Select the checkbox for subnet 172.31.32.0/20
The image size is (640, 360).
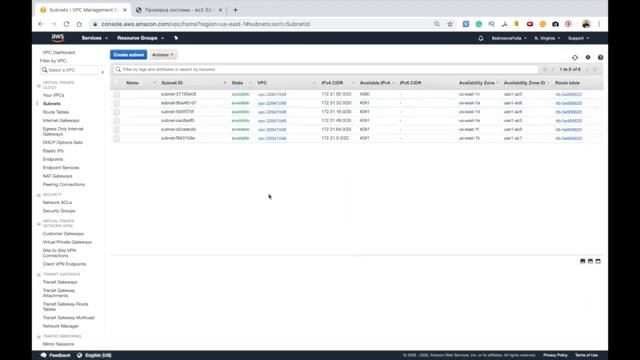[x=117, y=103]
